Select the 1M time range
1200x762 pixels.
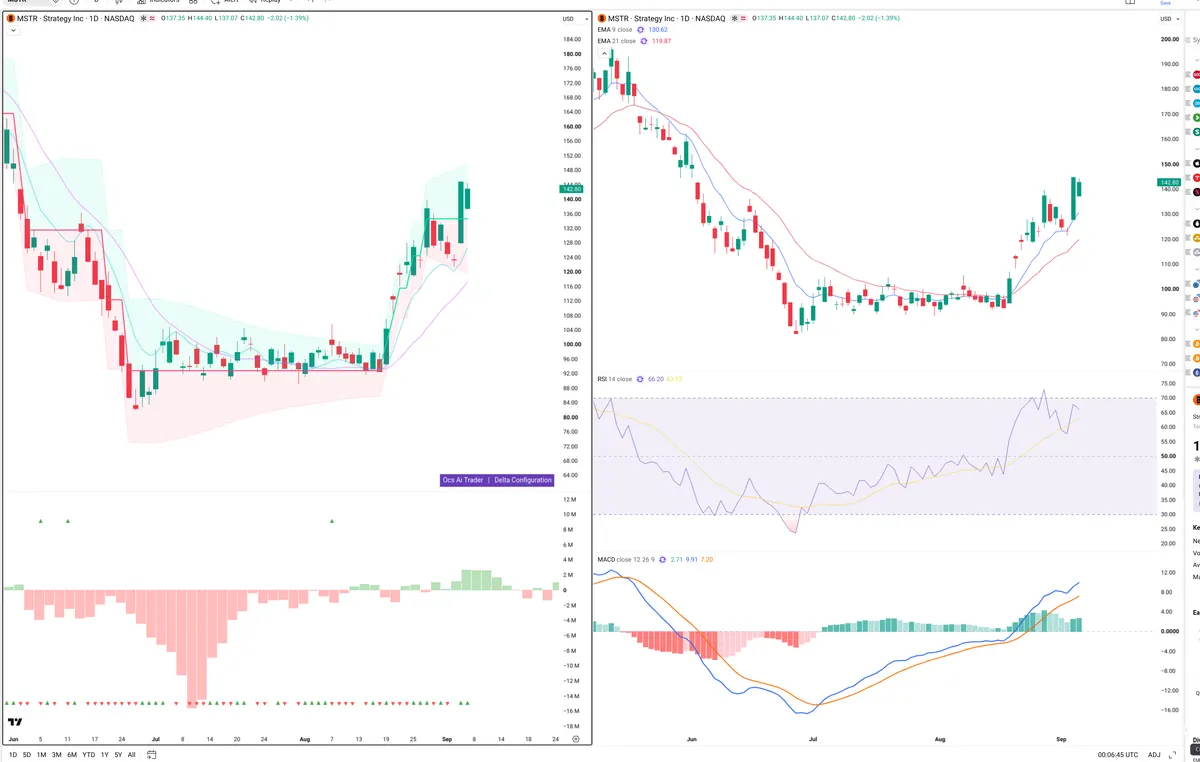click(41, 754)
